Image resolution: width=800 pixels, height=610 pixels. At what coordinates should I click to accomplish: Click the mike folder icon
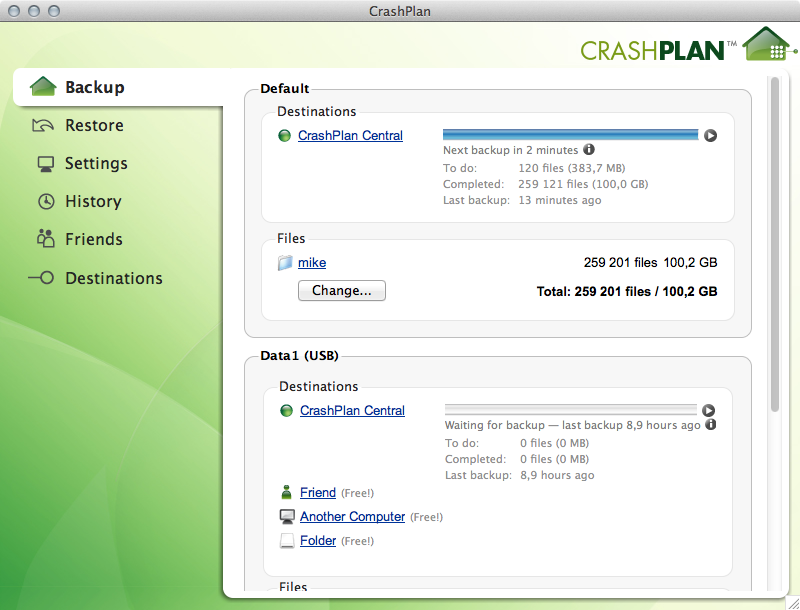(x=285, y=263)
